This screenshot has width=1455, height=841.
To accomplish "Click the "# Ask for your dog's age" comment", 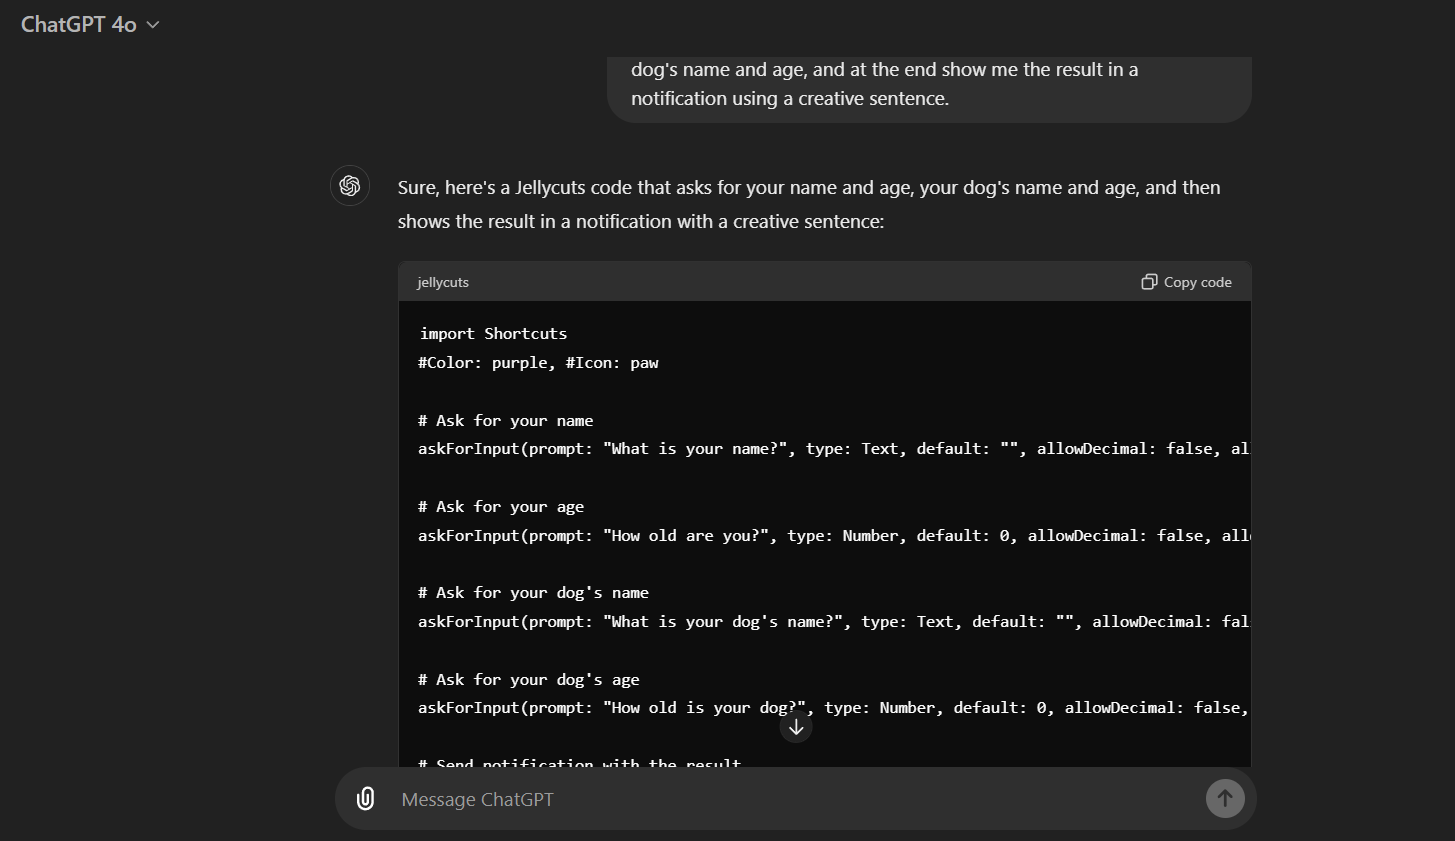I will [529, 680].
